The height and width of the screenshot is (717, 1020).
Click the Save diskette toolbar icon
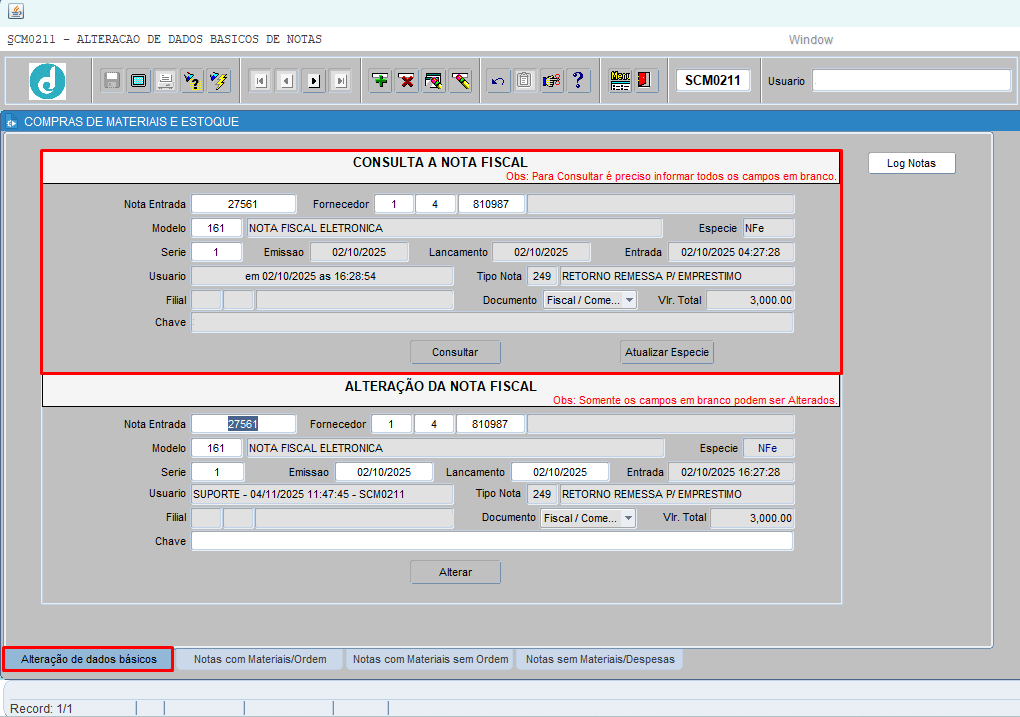point(112,81)
